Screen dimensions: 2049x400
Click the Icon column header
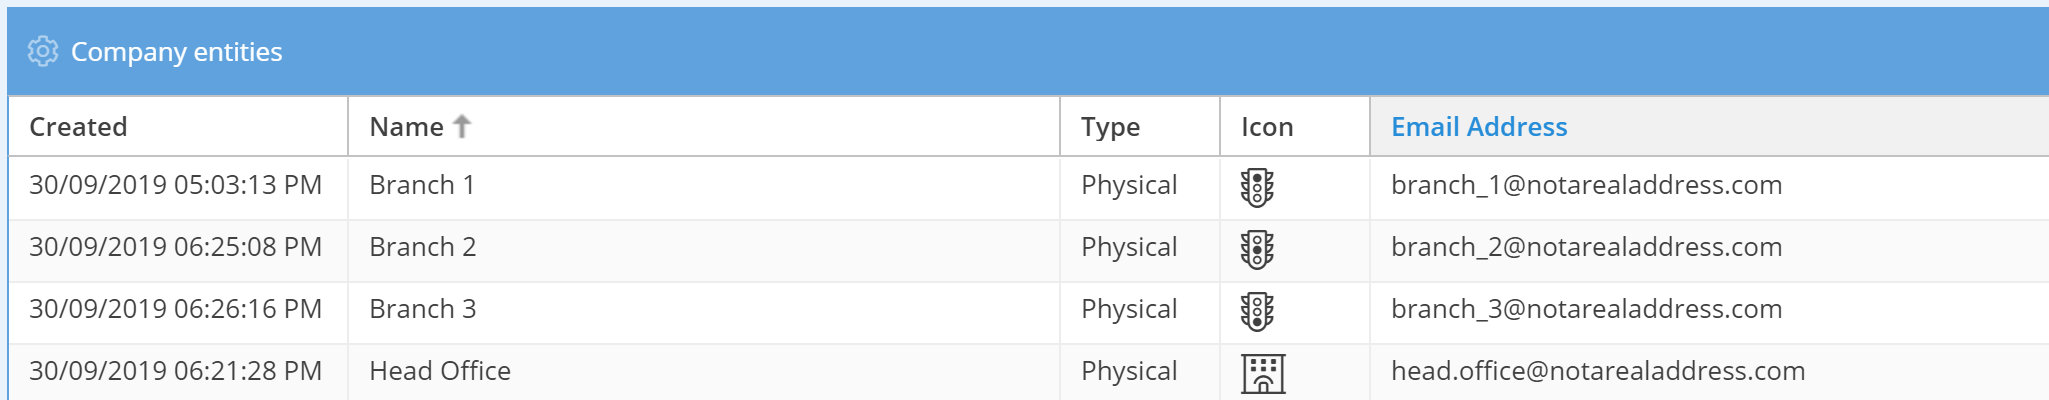coord(1267,127)
